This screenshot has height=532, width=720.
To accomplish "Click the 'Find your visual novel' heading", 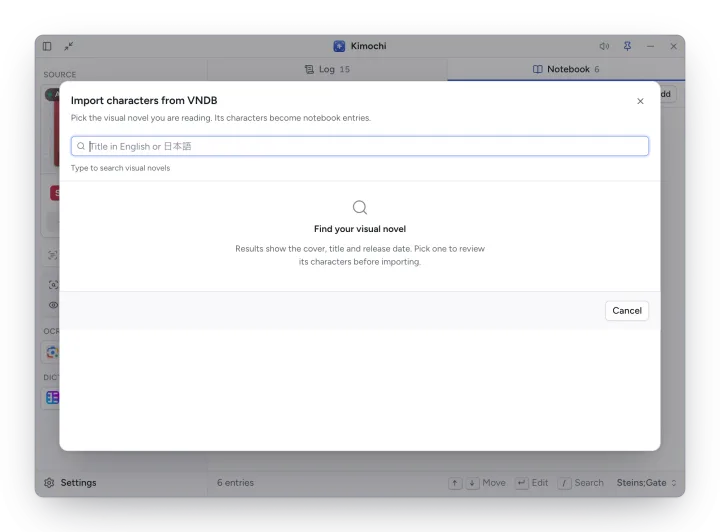I will pos(360,229).
